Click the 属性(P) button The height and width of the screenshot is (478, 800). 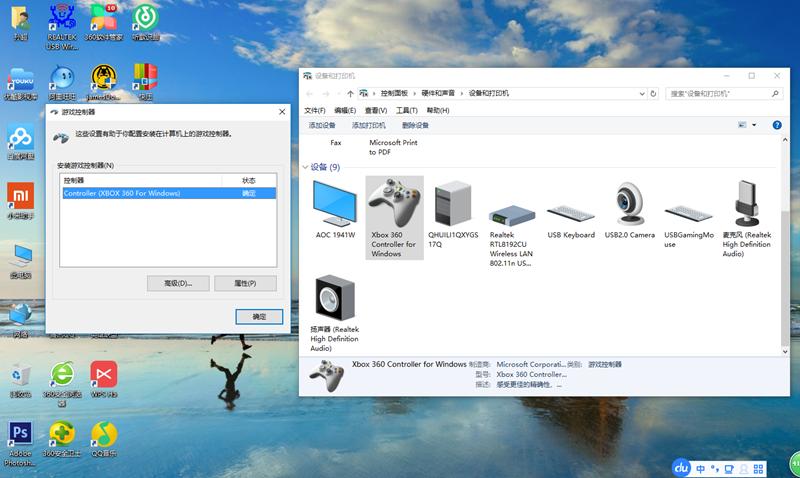245,283
